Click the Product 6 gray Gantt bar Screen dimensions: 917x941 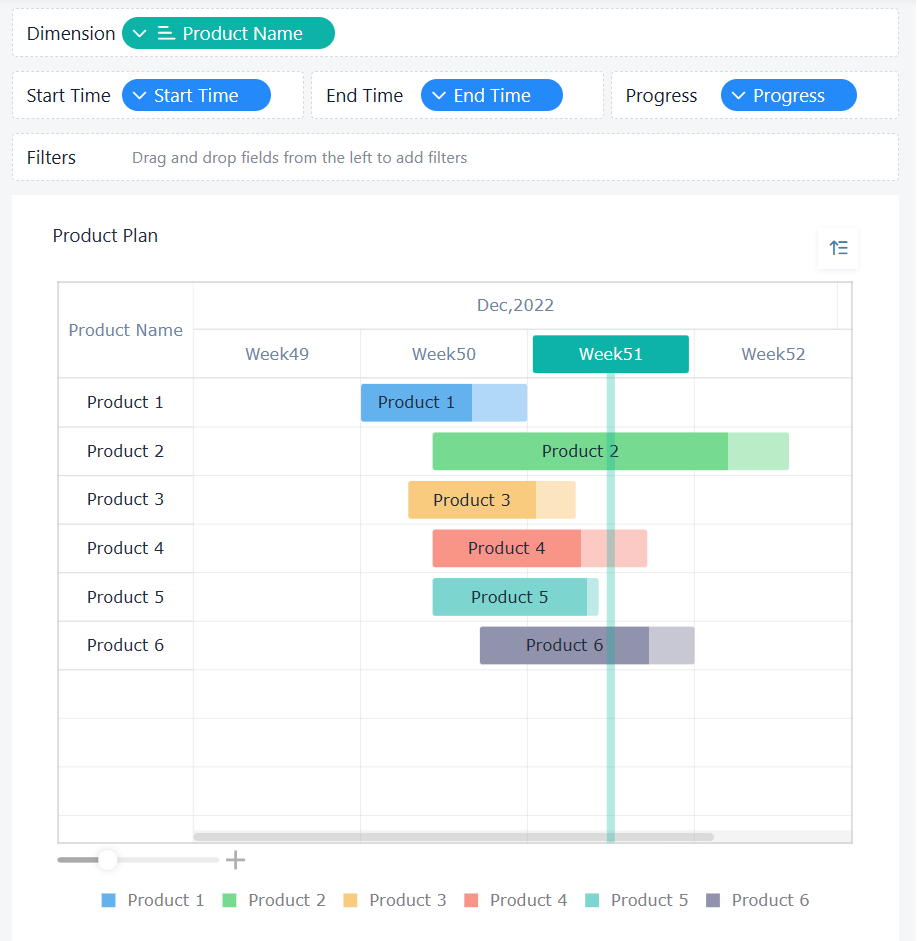click(564, 646)
